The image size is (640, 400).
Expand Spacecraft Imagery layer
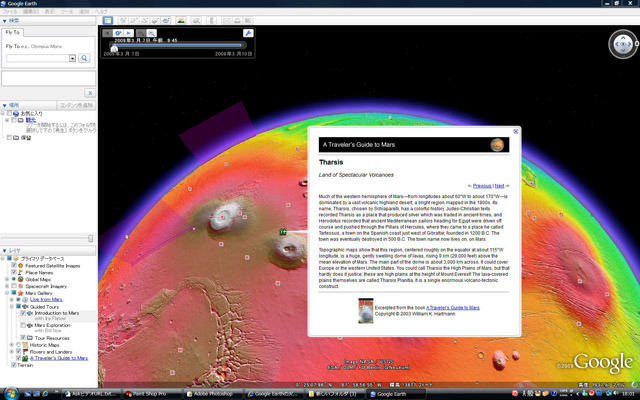(7, 286)
